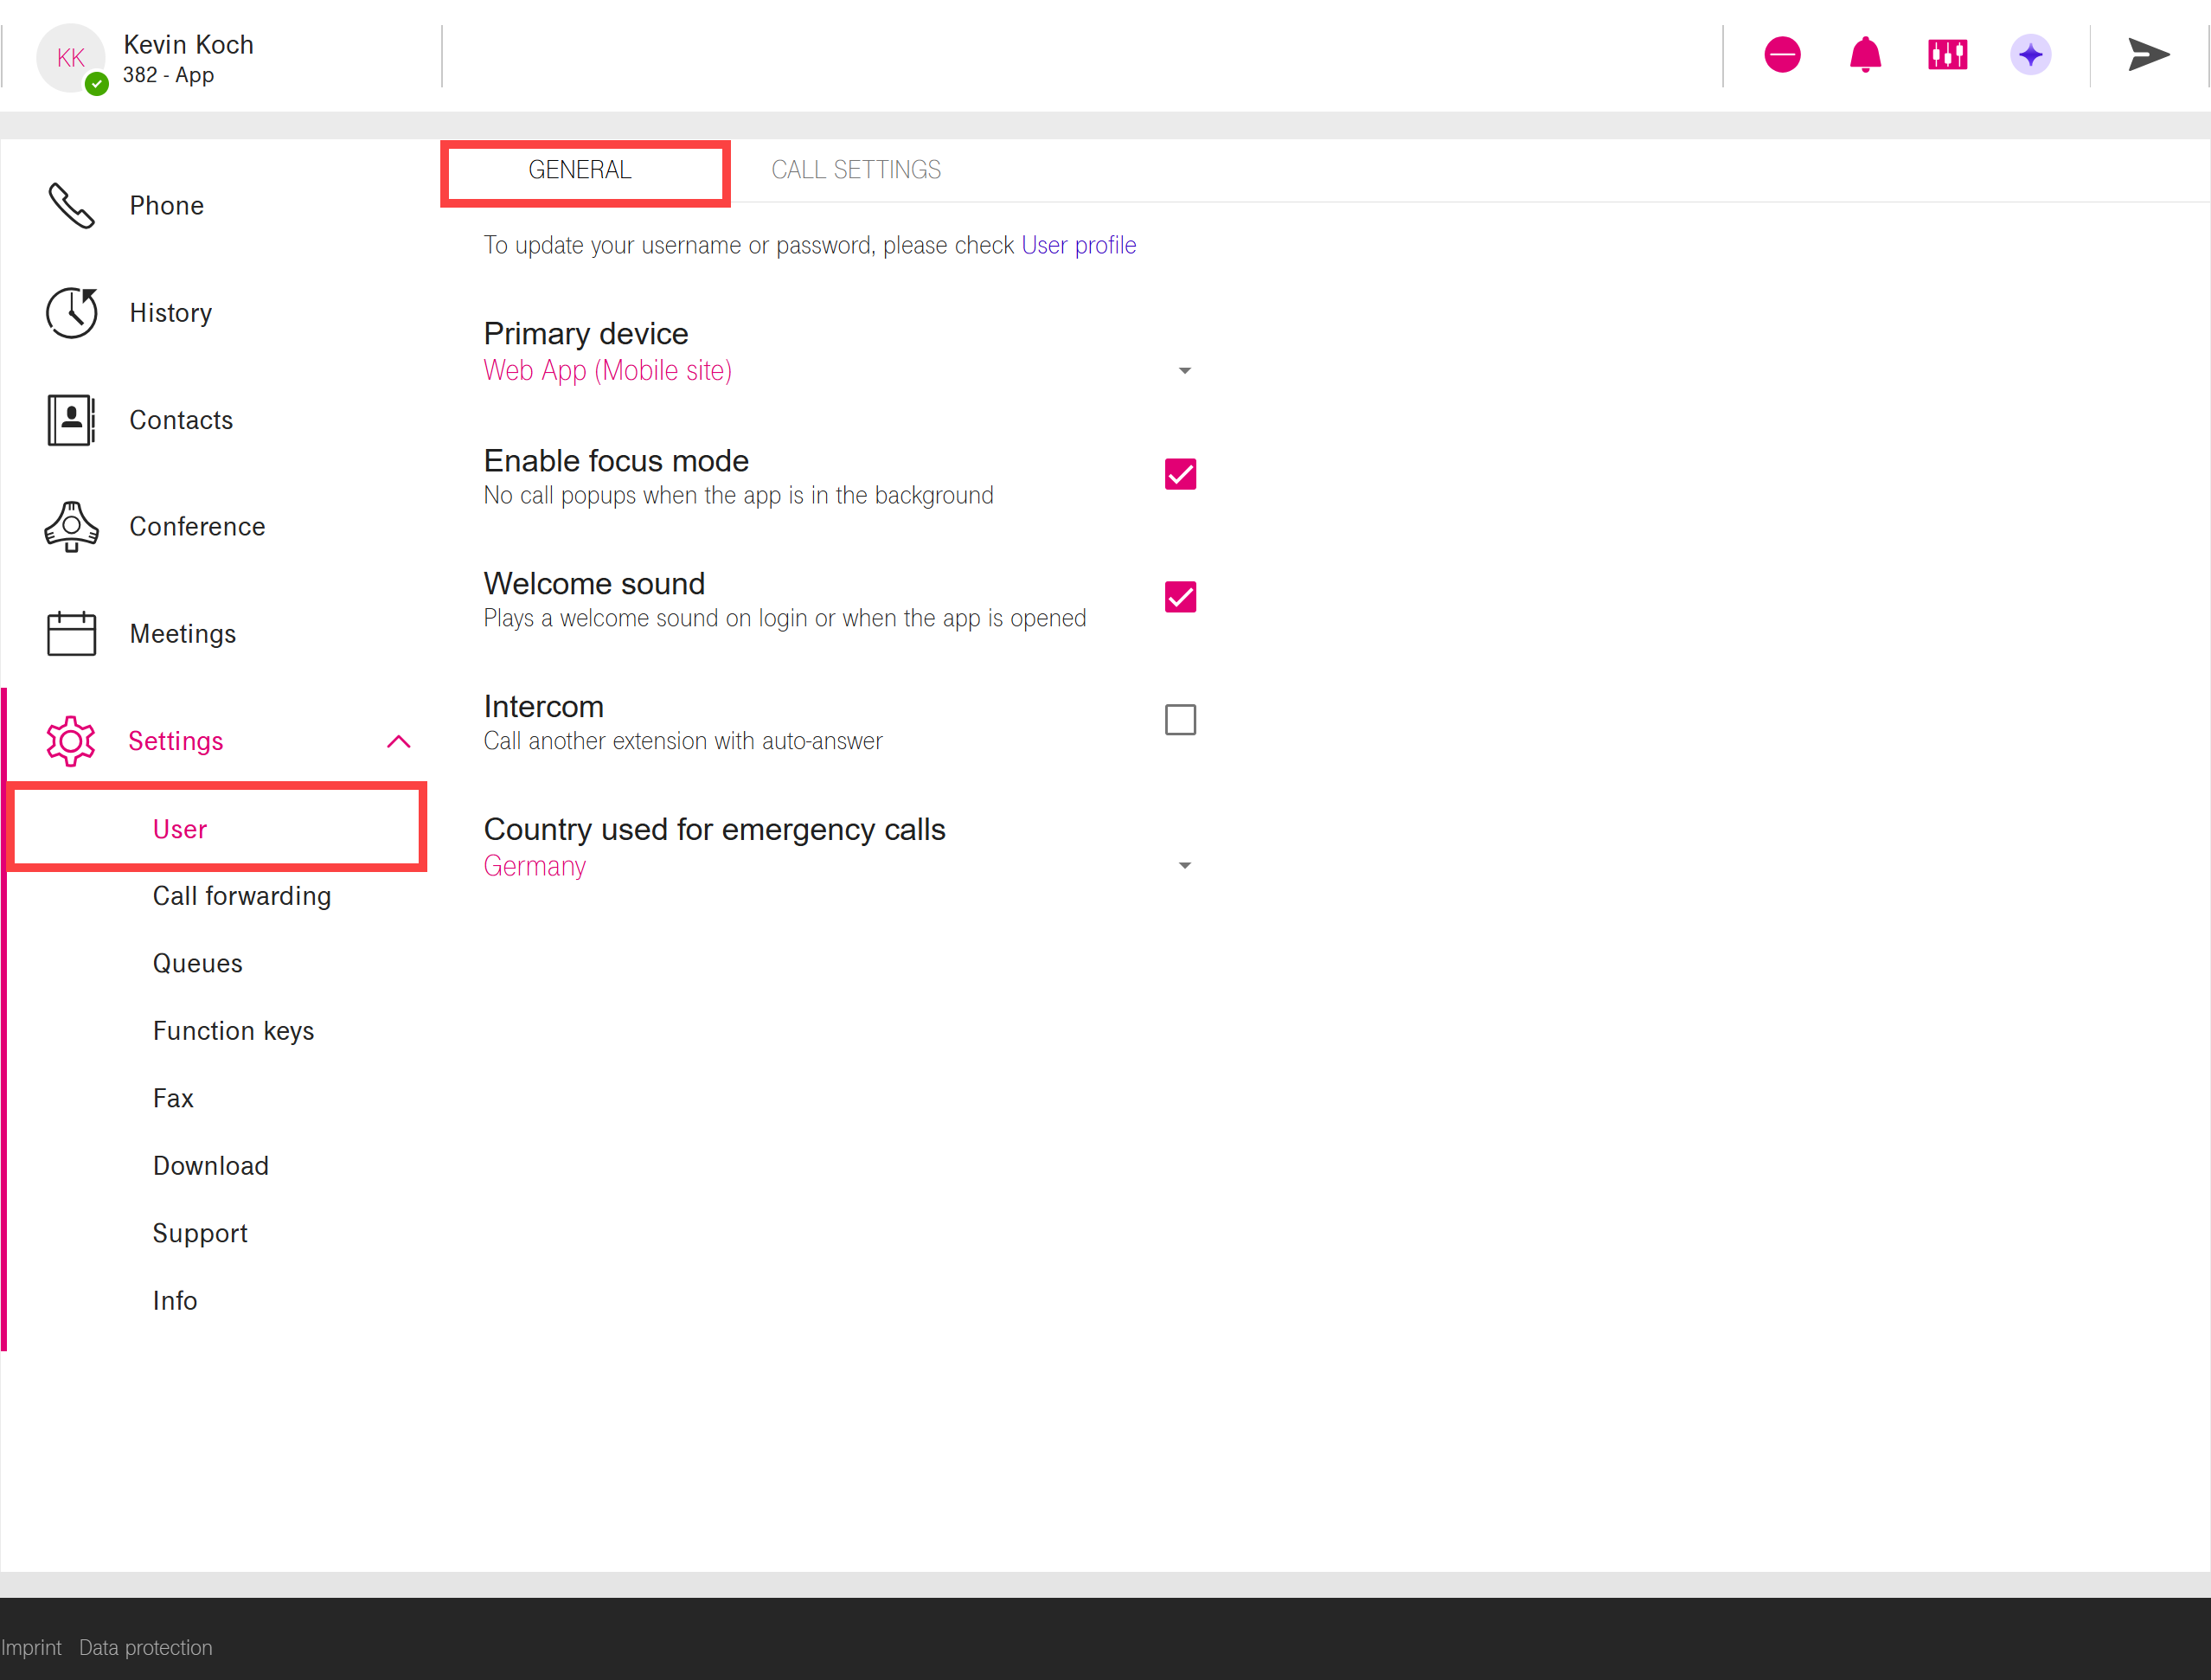Screen dimensions: 2211x1680
Task: Open the Phone handset icon
Action: click(x=71, y=206)
